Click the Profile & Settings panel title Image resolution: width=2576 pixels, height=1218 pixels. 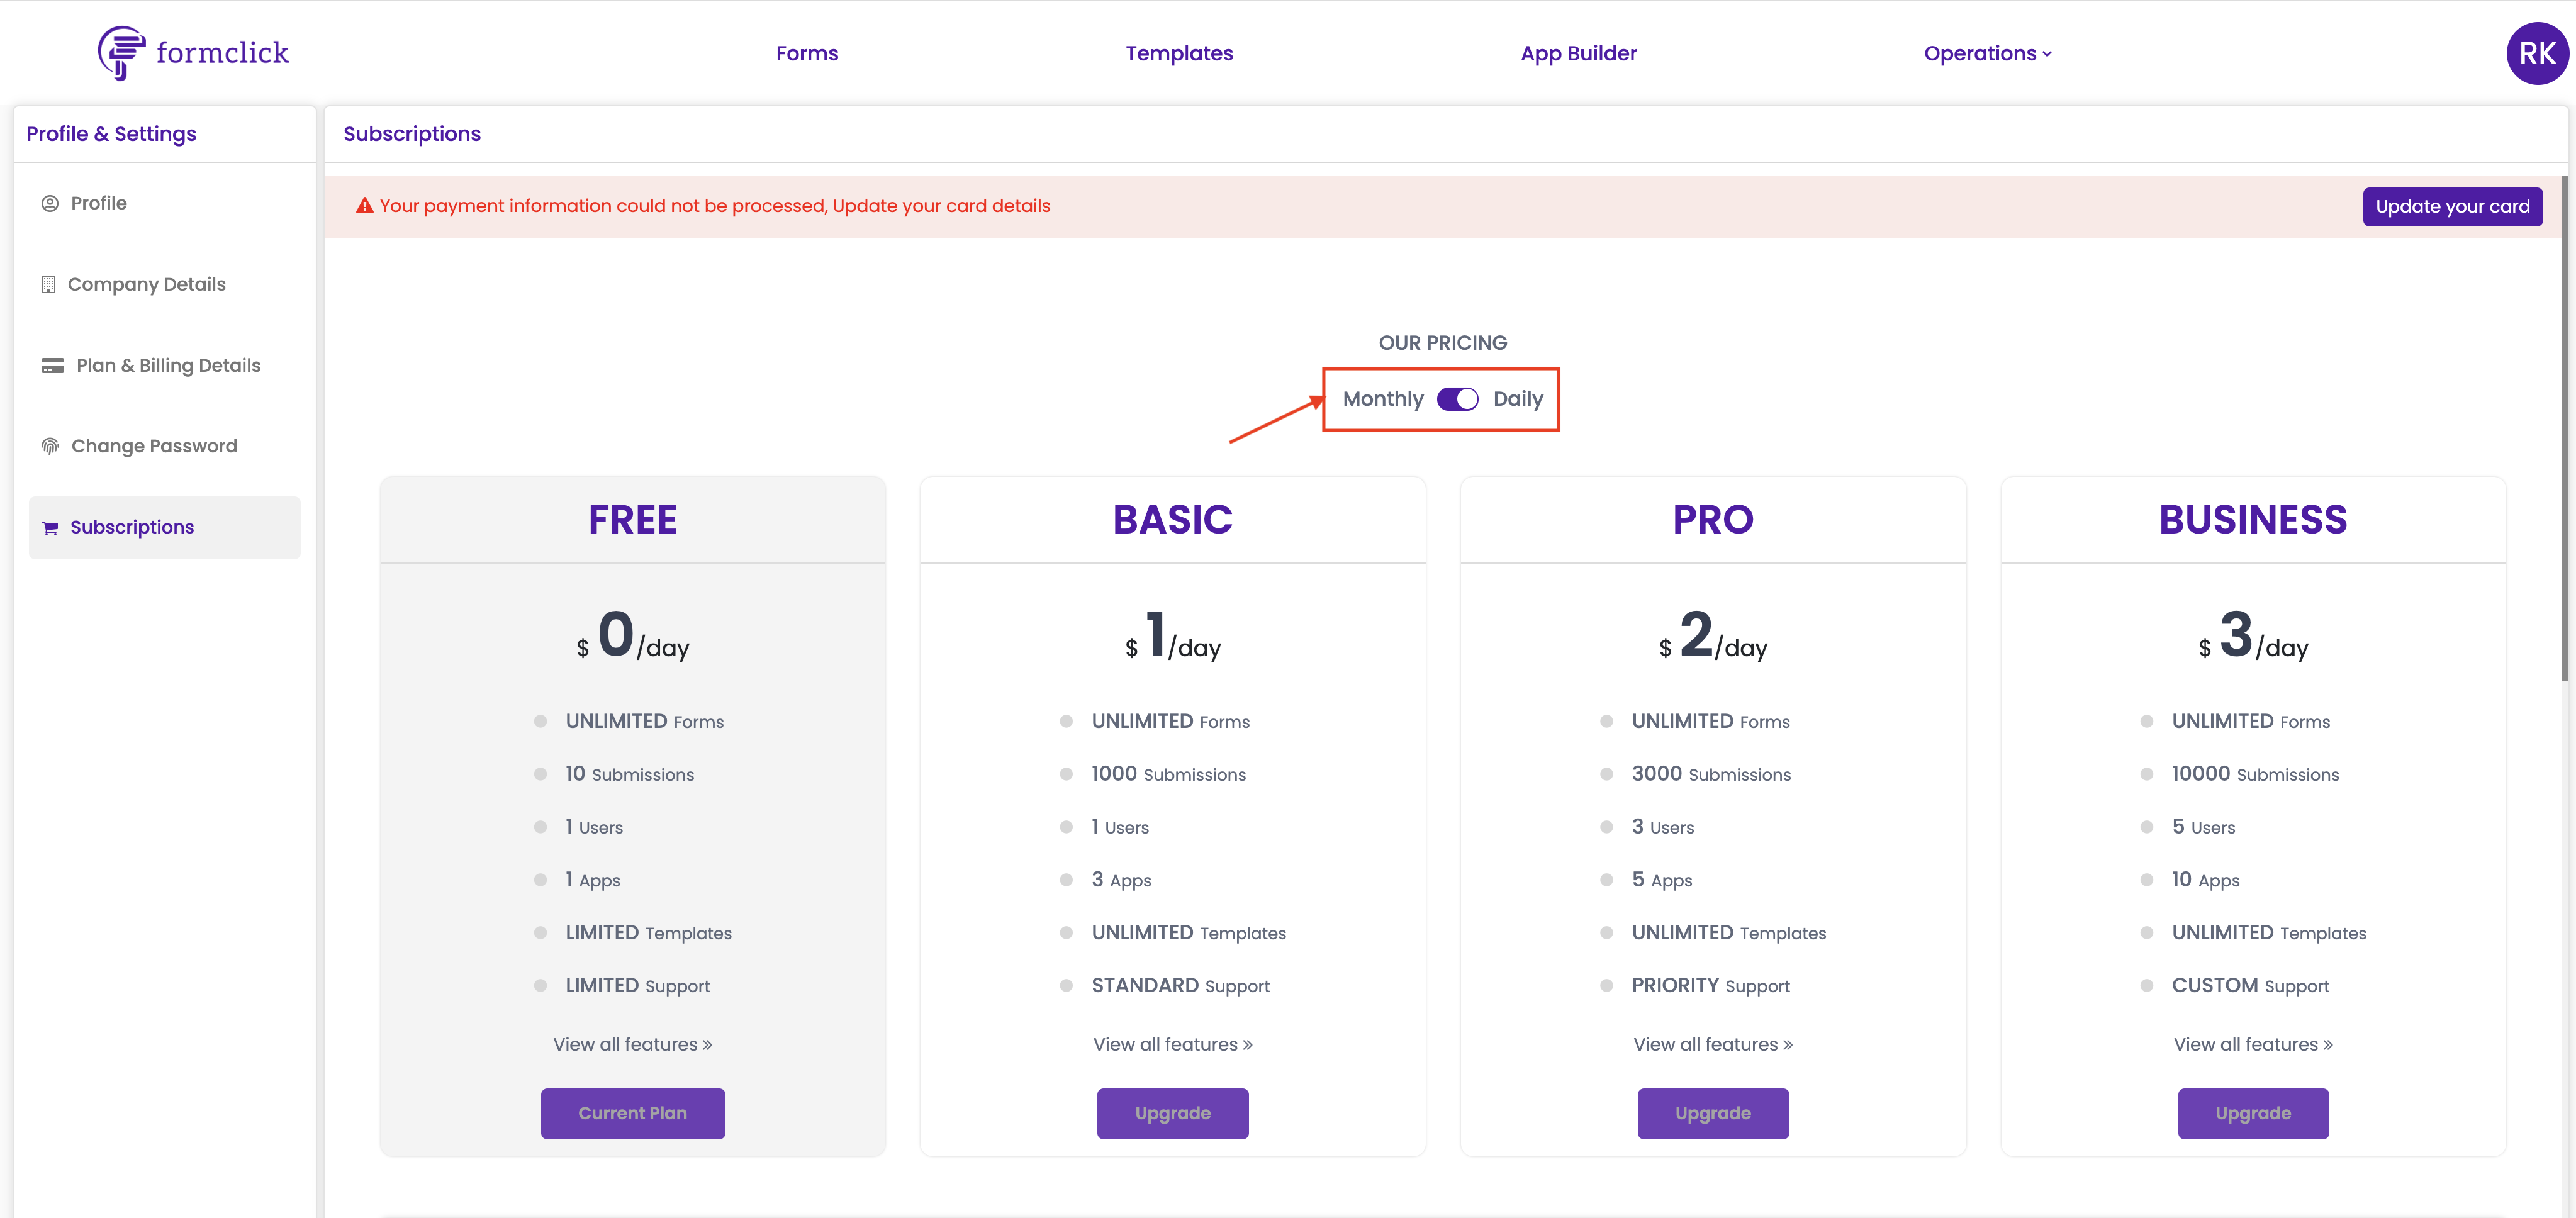tap(111, 134)
